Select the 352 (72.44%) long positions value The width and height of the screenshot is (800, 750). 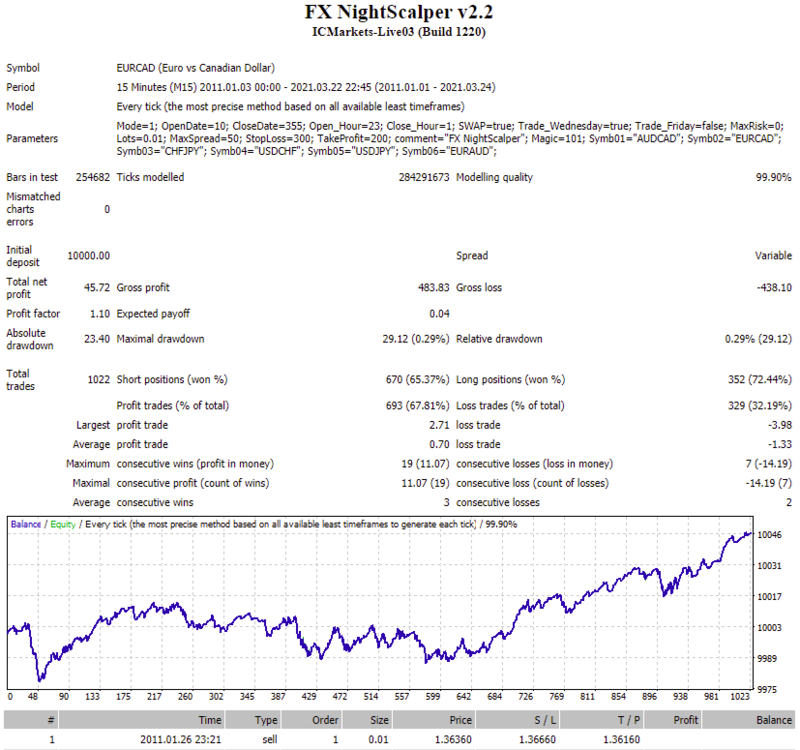(760, 380)
